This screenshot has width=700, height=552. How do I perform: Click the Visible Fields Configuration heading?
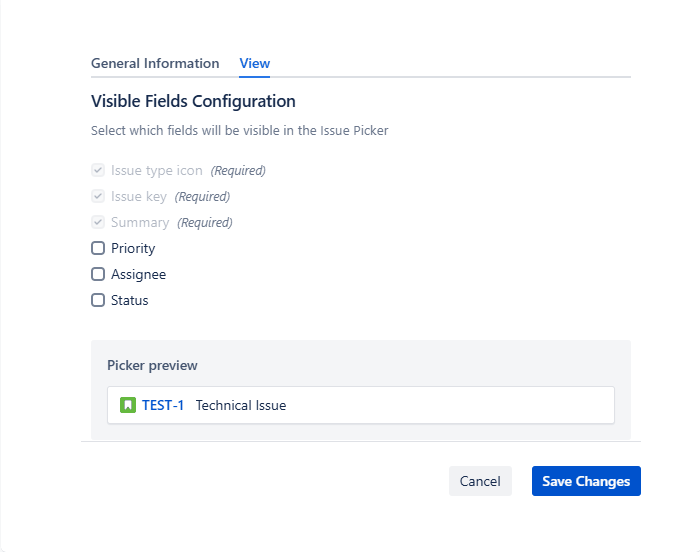click(193, 101)
